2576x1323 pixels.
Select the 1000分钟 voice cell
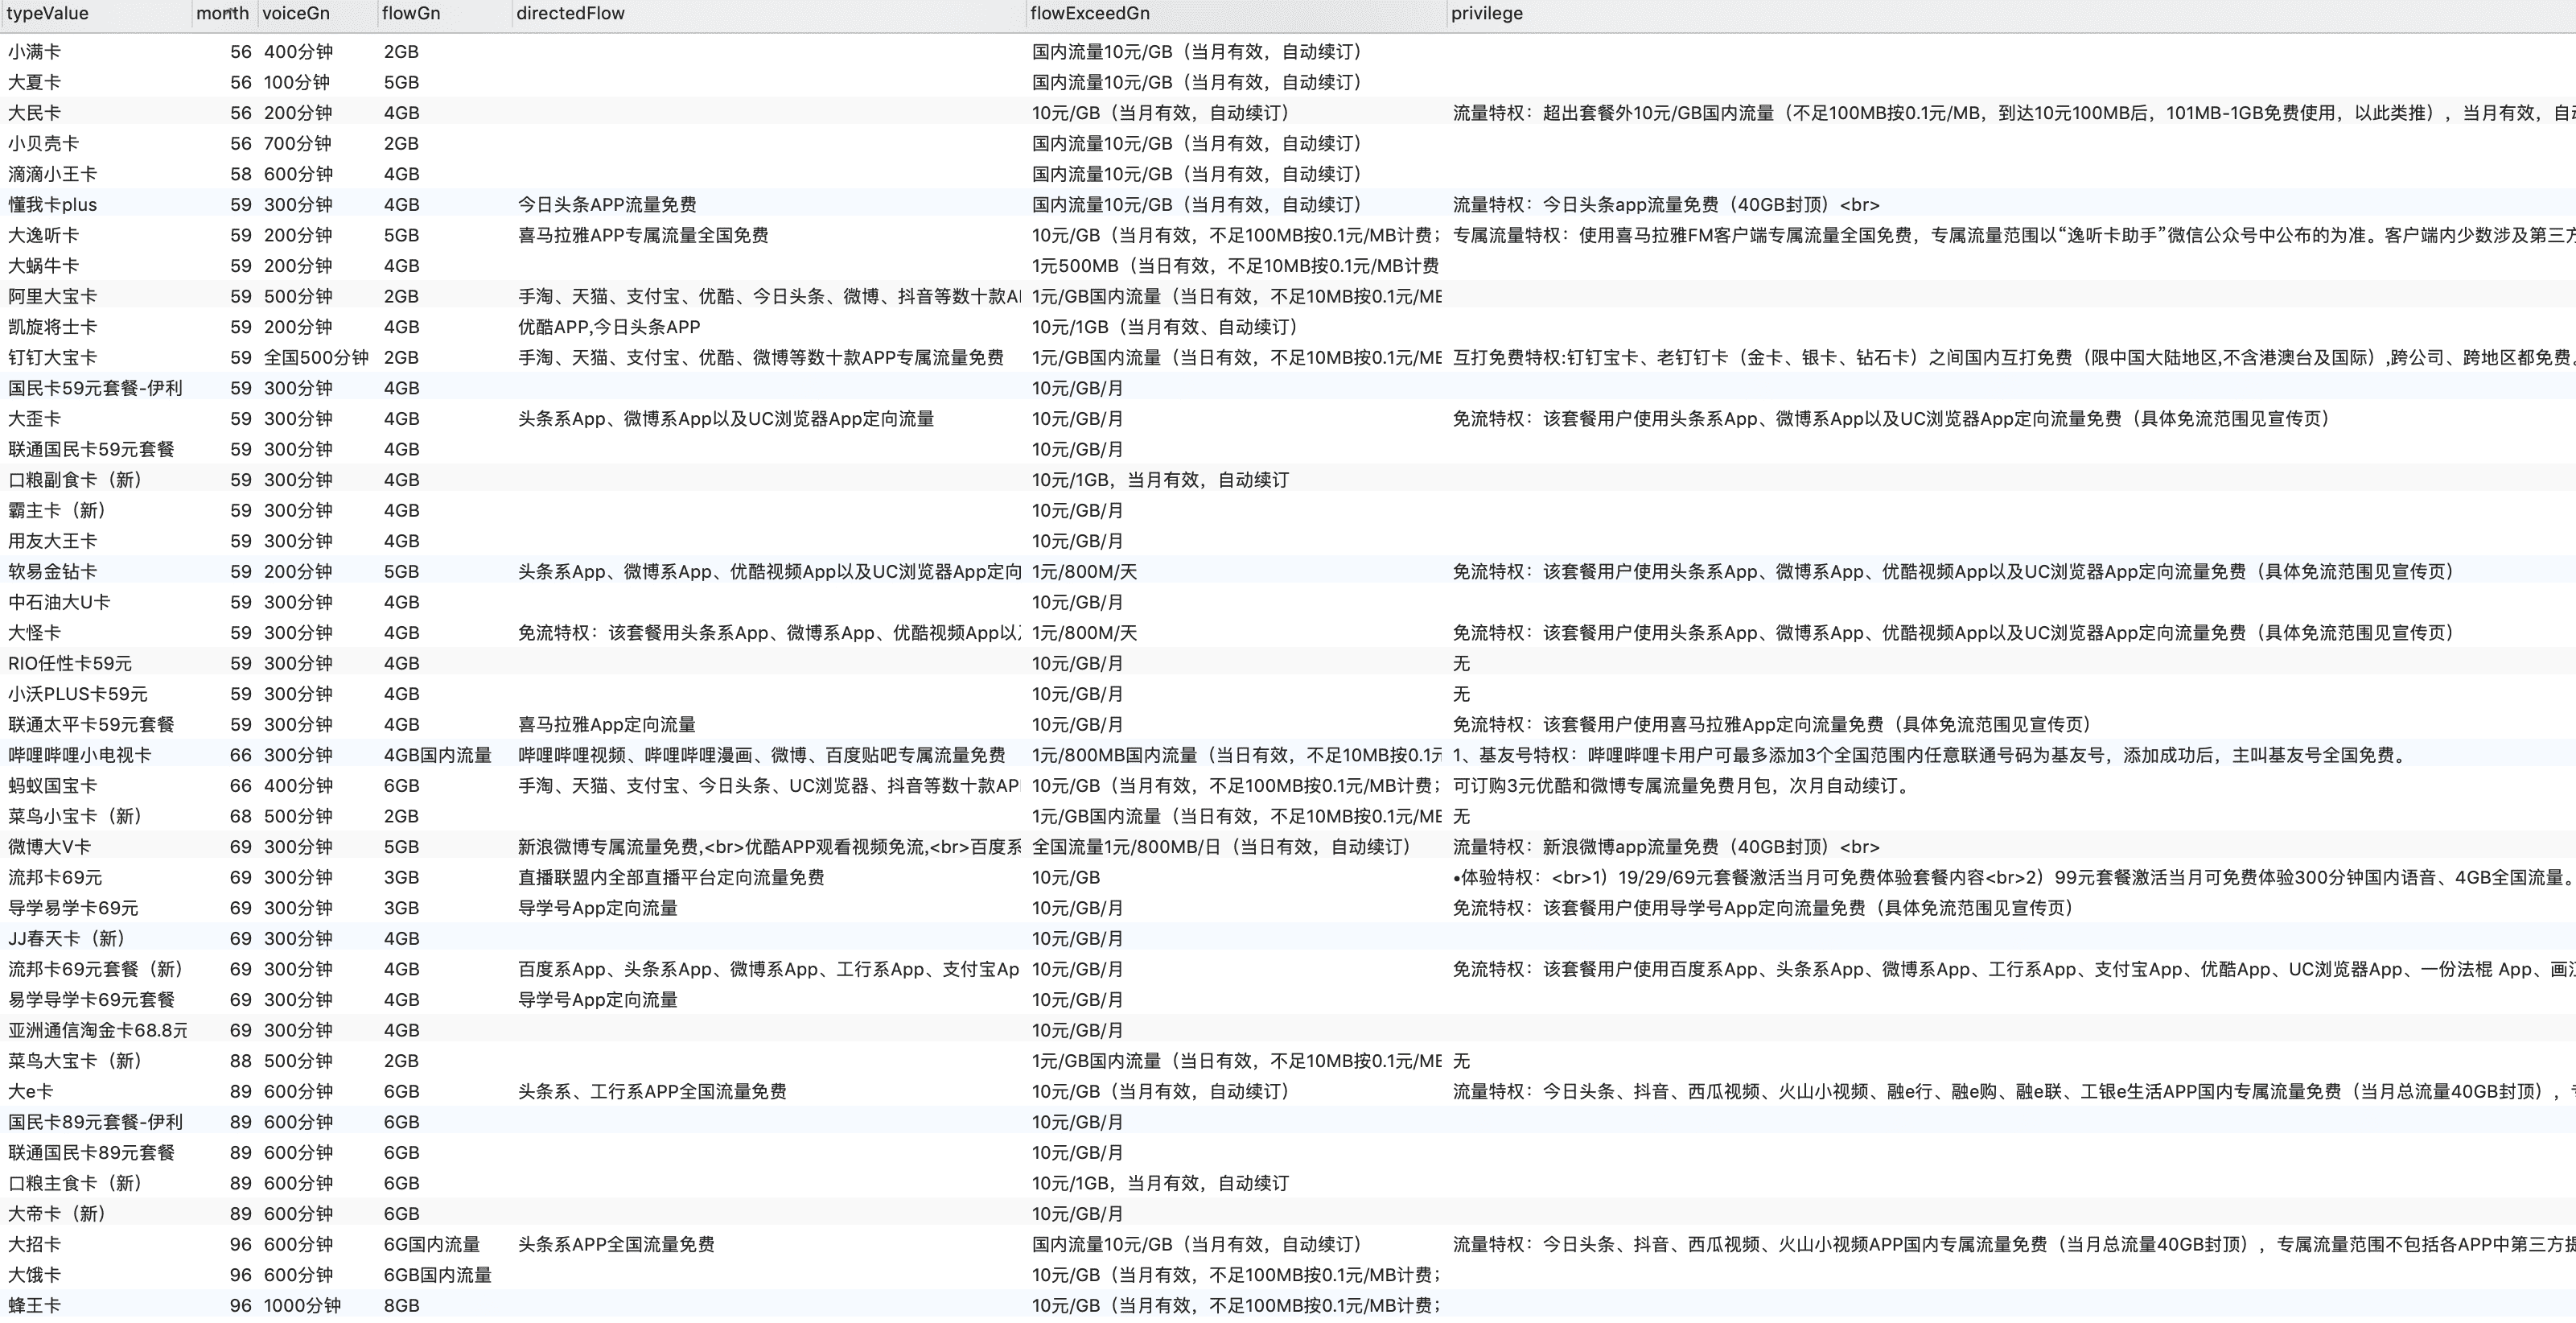302,1306
